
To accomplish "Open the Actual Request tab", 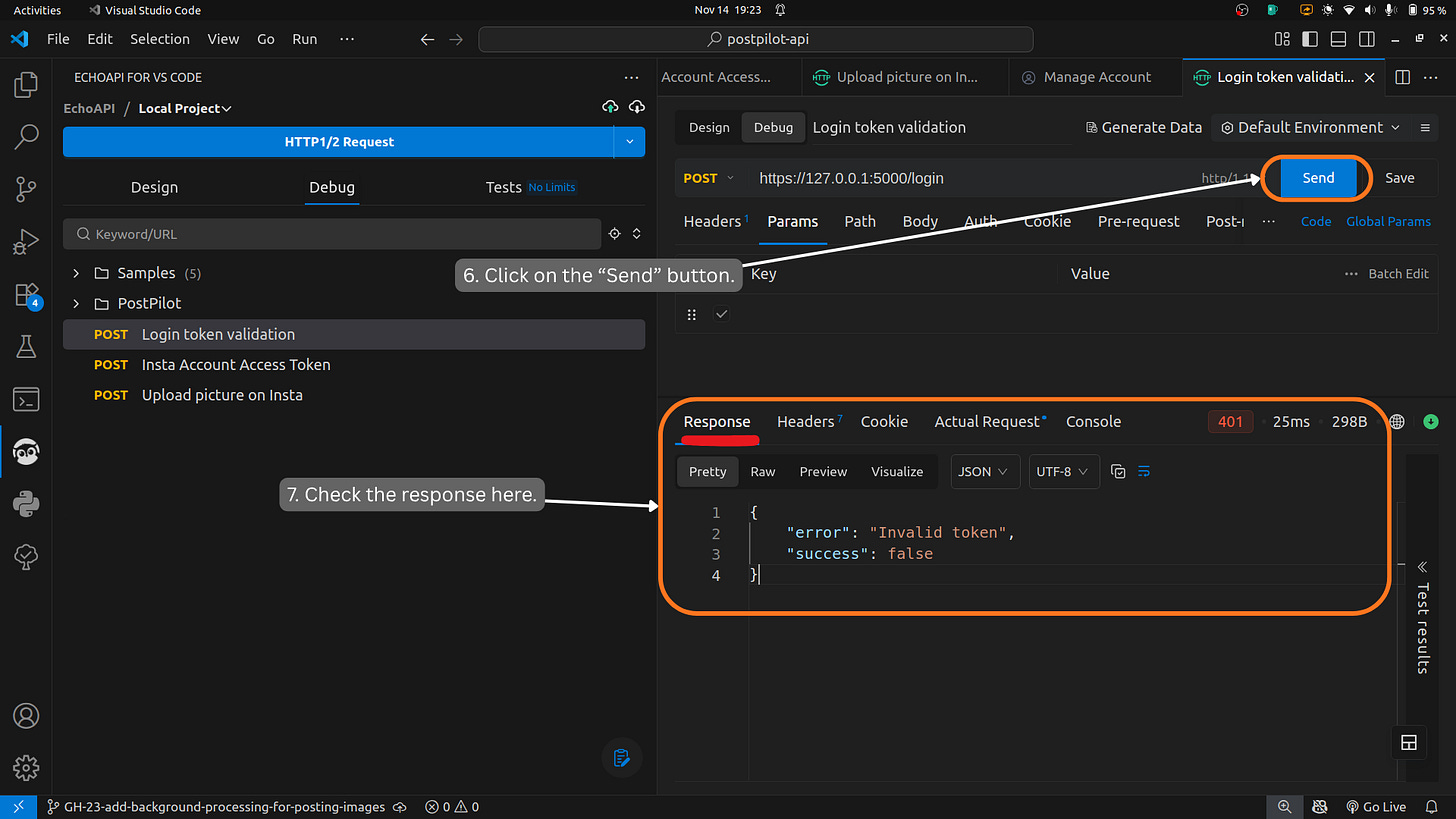I will [989, 422].
